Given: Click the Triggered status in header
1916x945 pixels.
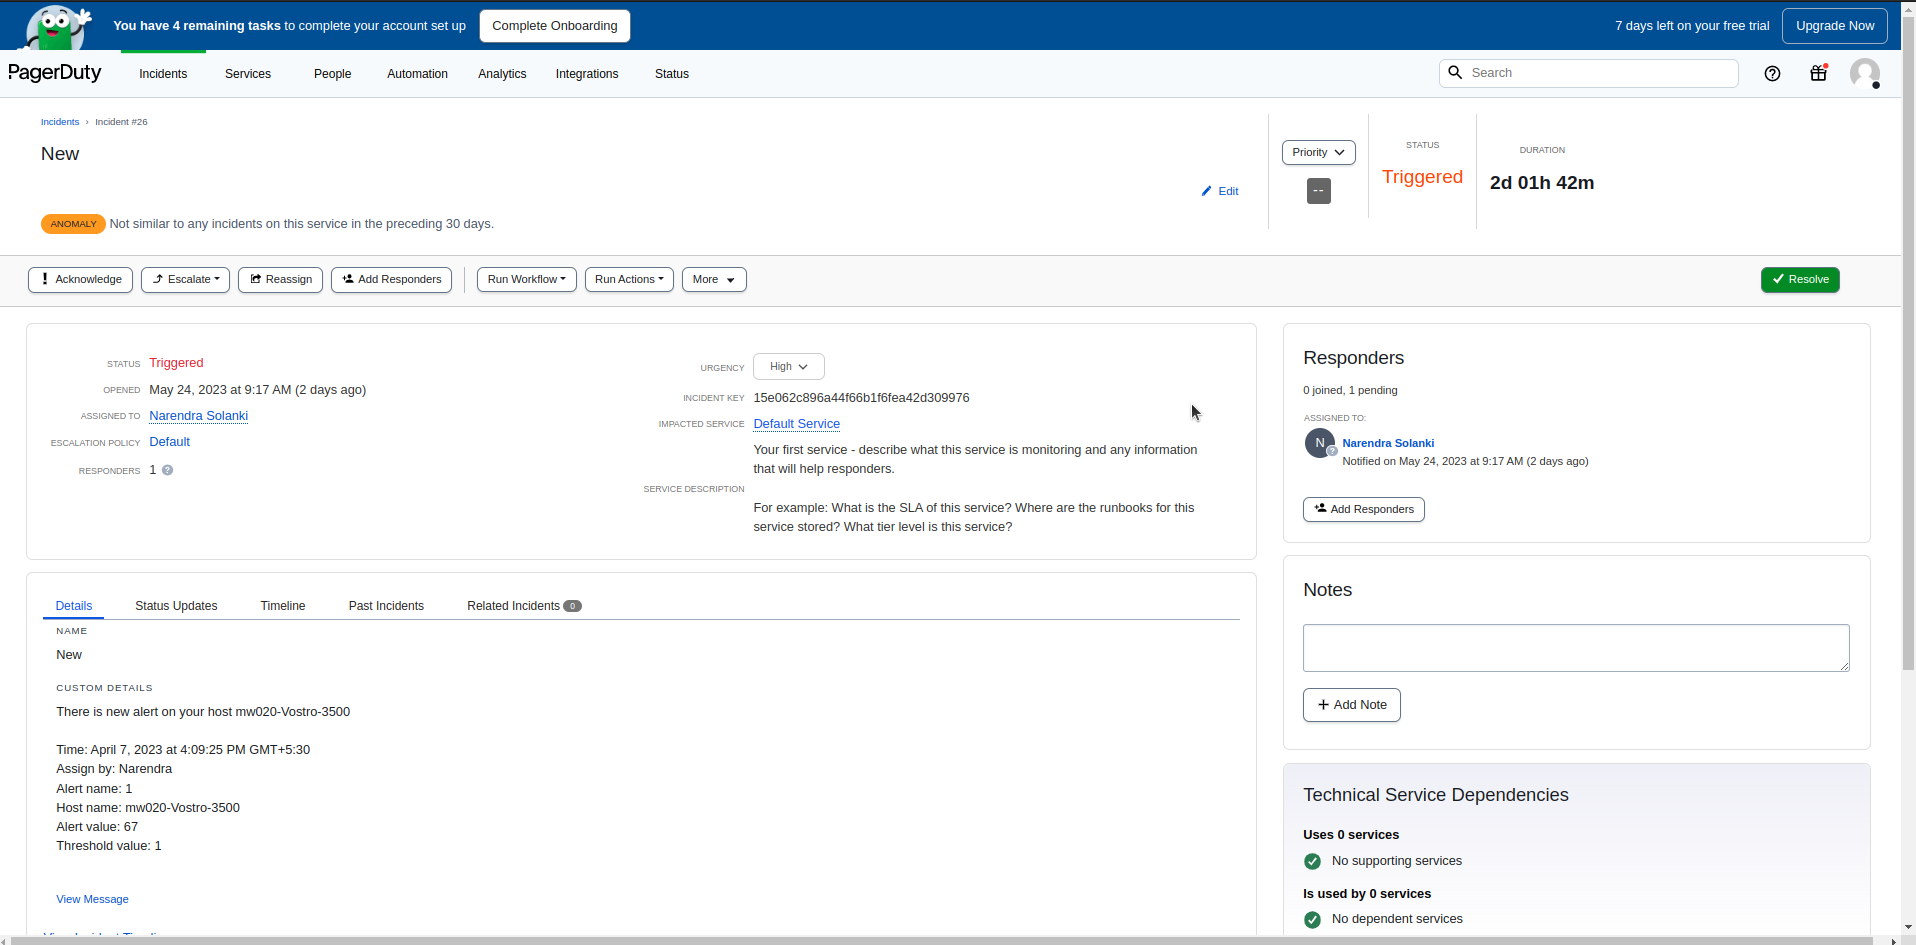Looking at the screenshot, I should click(1422, 177).
